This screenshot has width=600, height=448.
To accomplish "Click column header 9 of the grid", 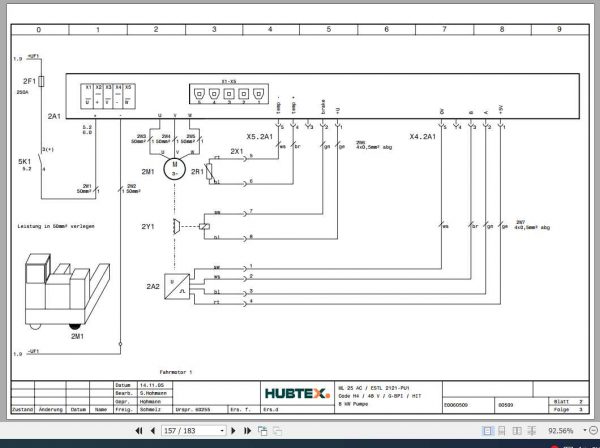I will pos(559,29).
